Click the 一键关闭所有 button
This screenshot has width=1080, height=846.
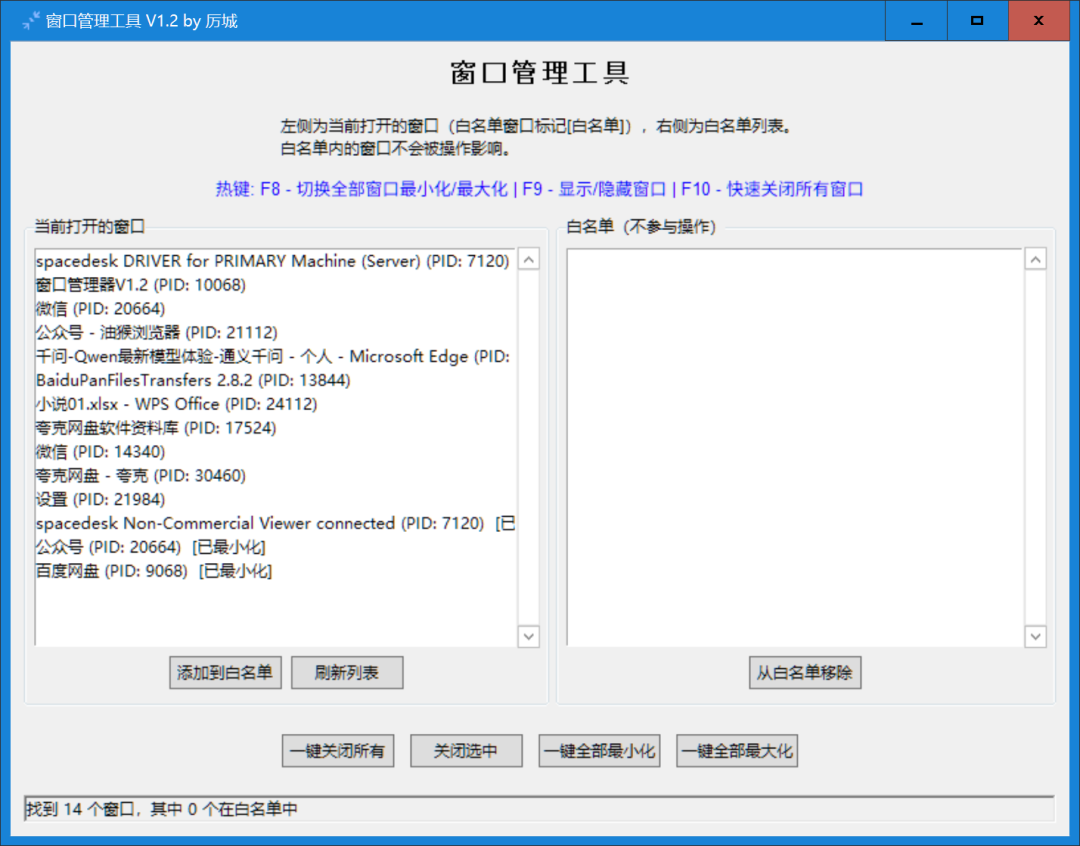click(x=338, y=751)
